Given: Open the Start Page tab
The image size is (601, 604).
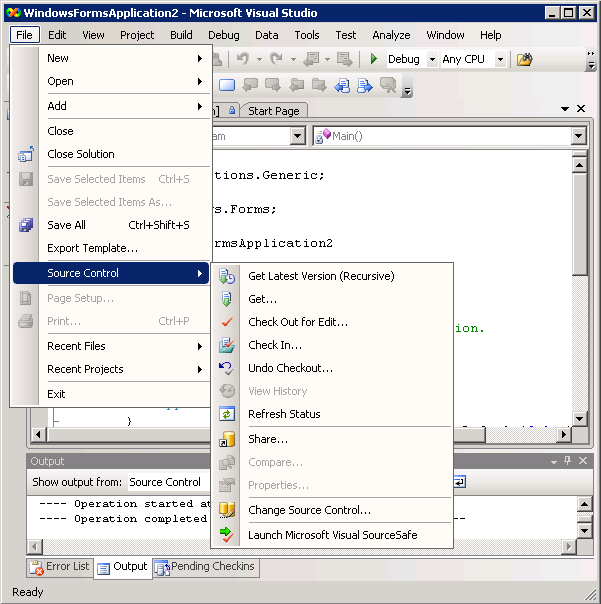Looking at the screenshot, I should (273, 111).
